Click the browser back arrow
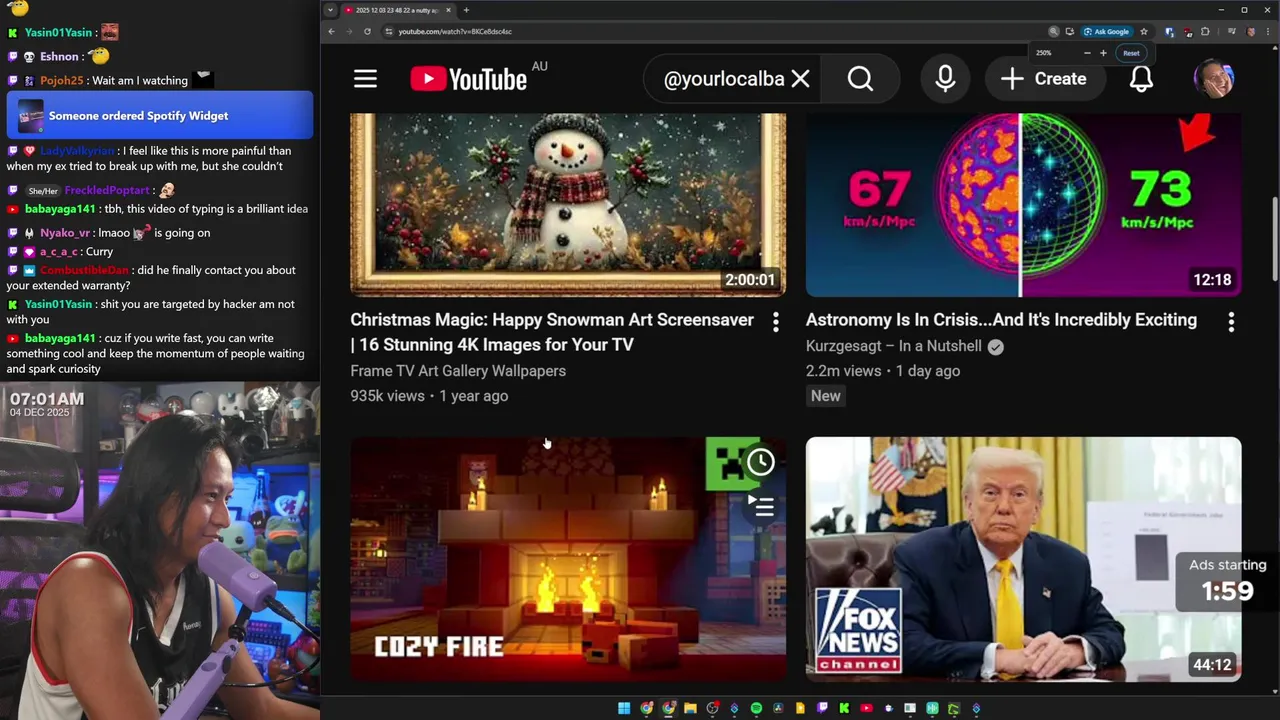This screenshot has height=720, width=1280. (x=331, y=31)
